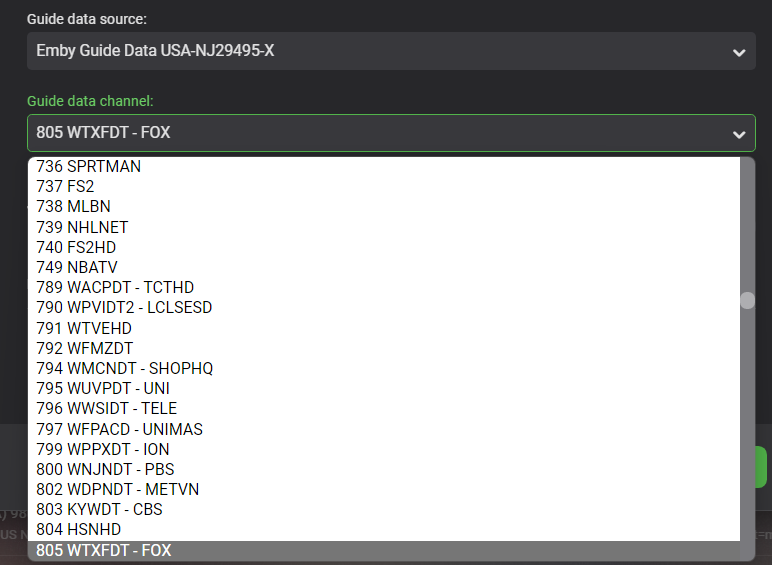Image resolution: width=772 pixels, height=565 pixels.
Task: Choose 796 WWSIDT - TELE
Action: click(x=384, y=408)
